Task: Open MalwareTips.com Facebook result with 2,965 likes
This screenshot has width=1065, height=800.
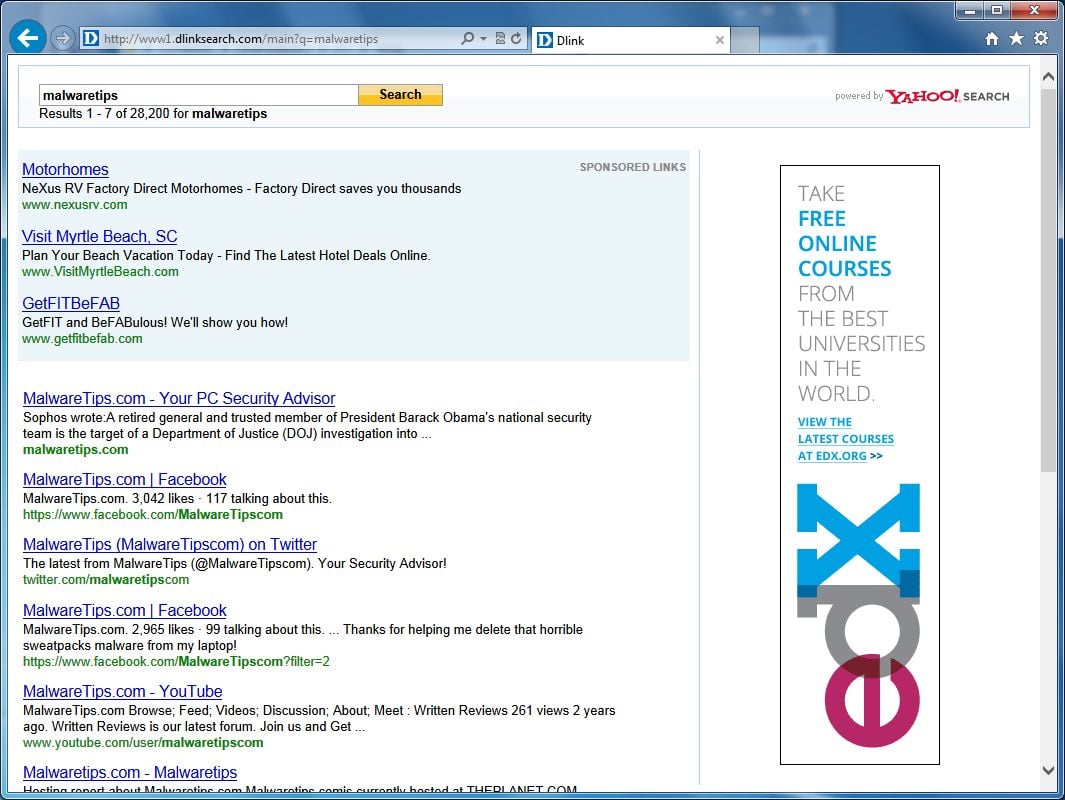Action: coord(125,611)
